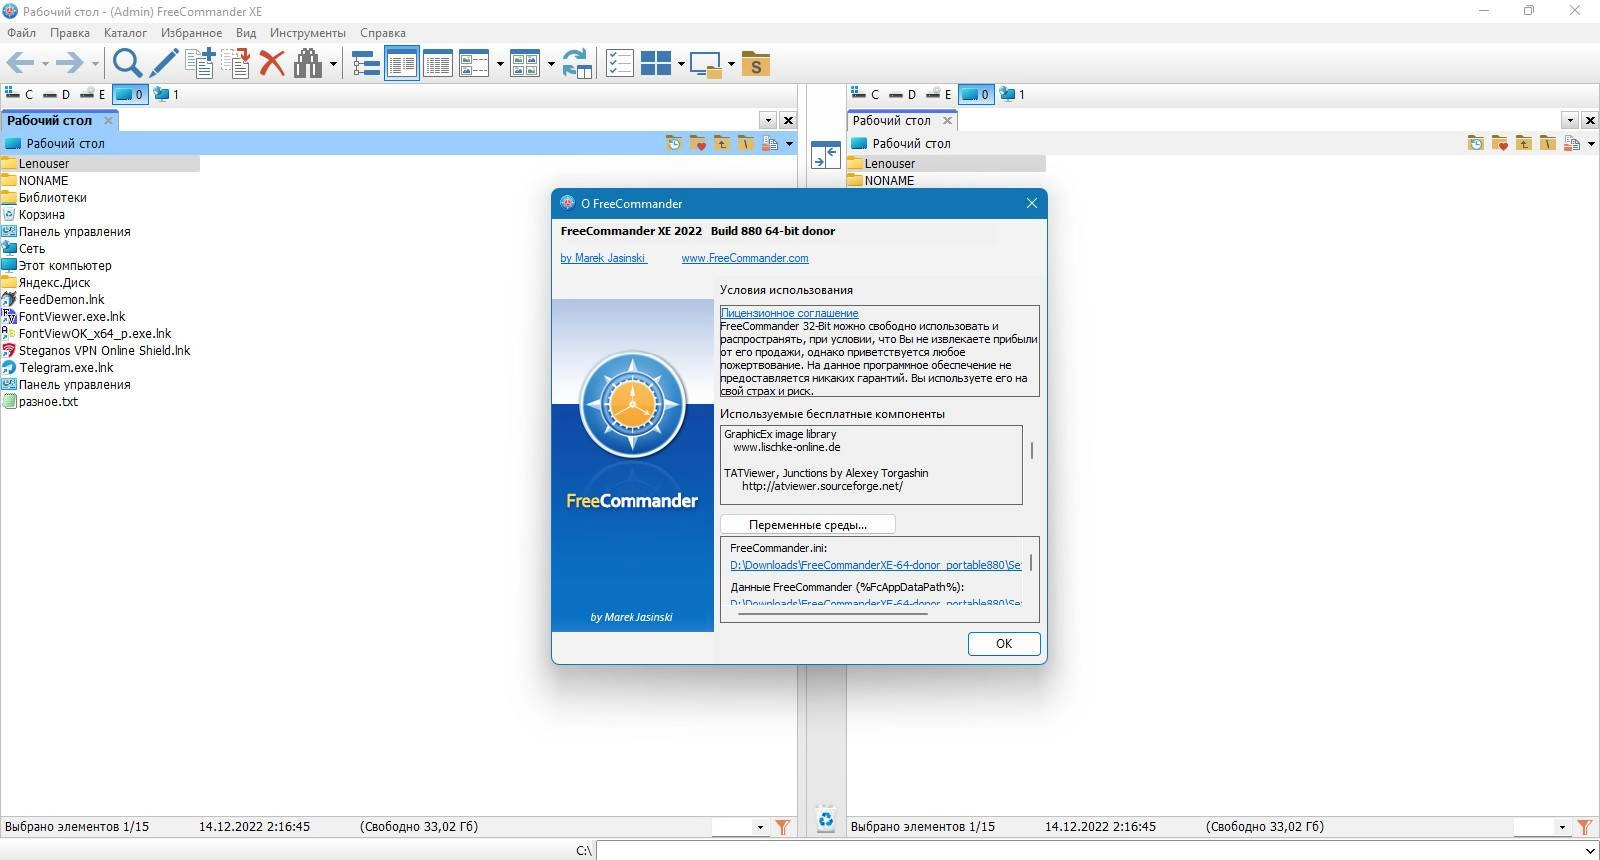The width and height of the screenshot is (1600, 860).
Task: Select the highlighted list view mode icon
Action: [x=402, y=64]
